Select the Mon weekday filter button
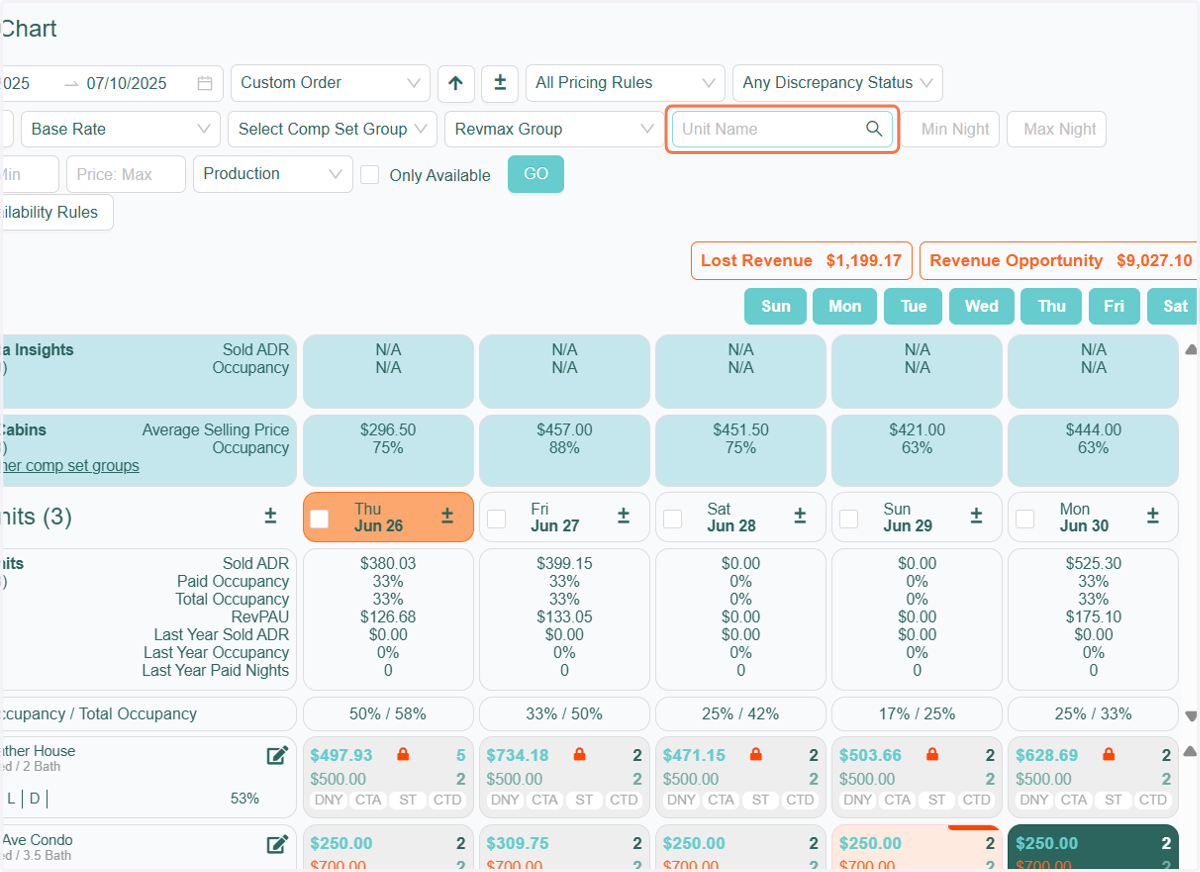Viewport: 1200px width, 872px height. click(844, 306)
